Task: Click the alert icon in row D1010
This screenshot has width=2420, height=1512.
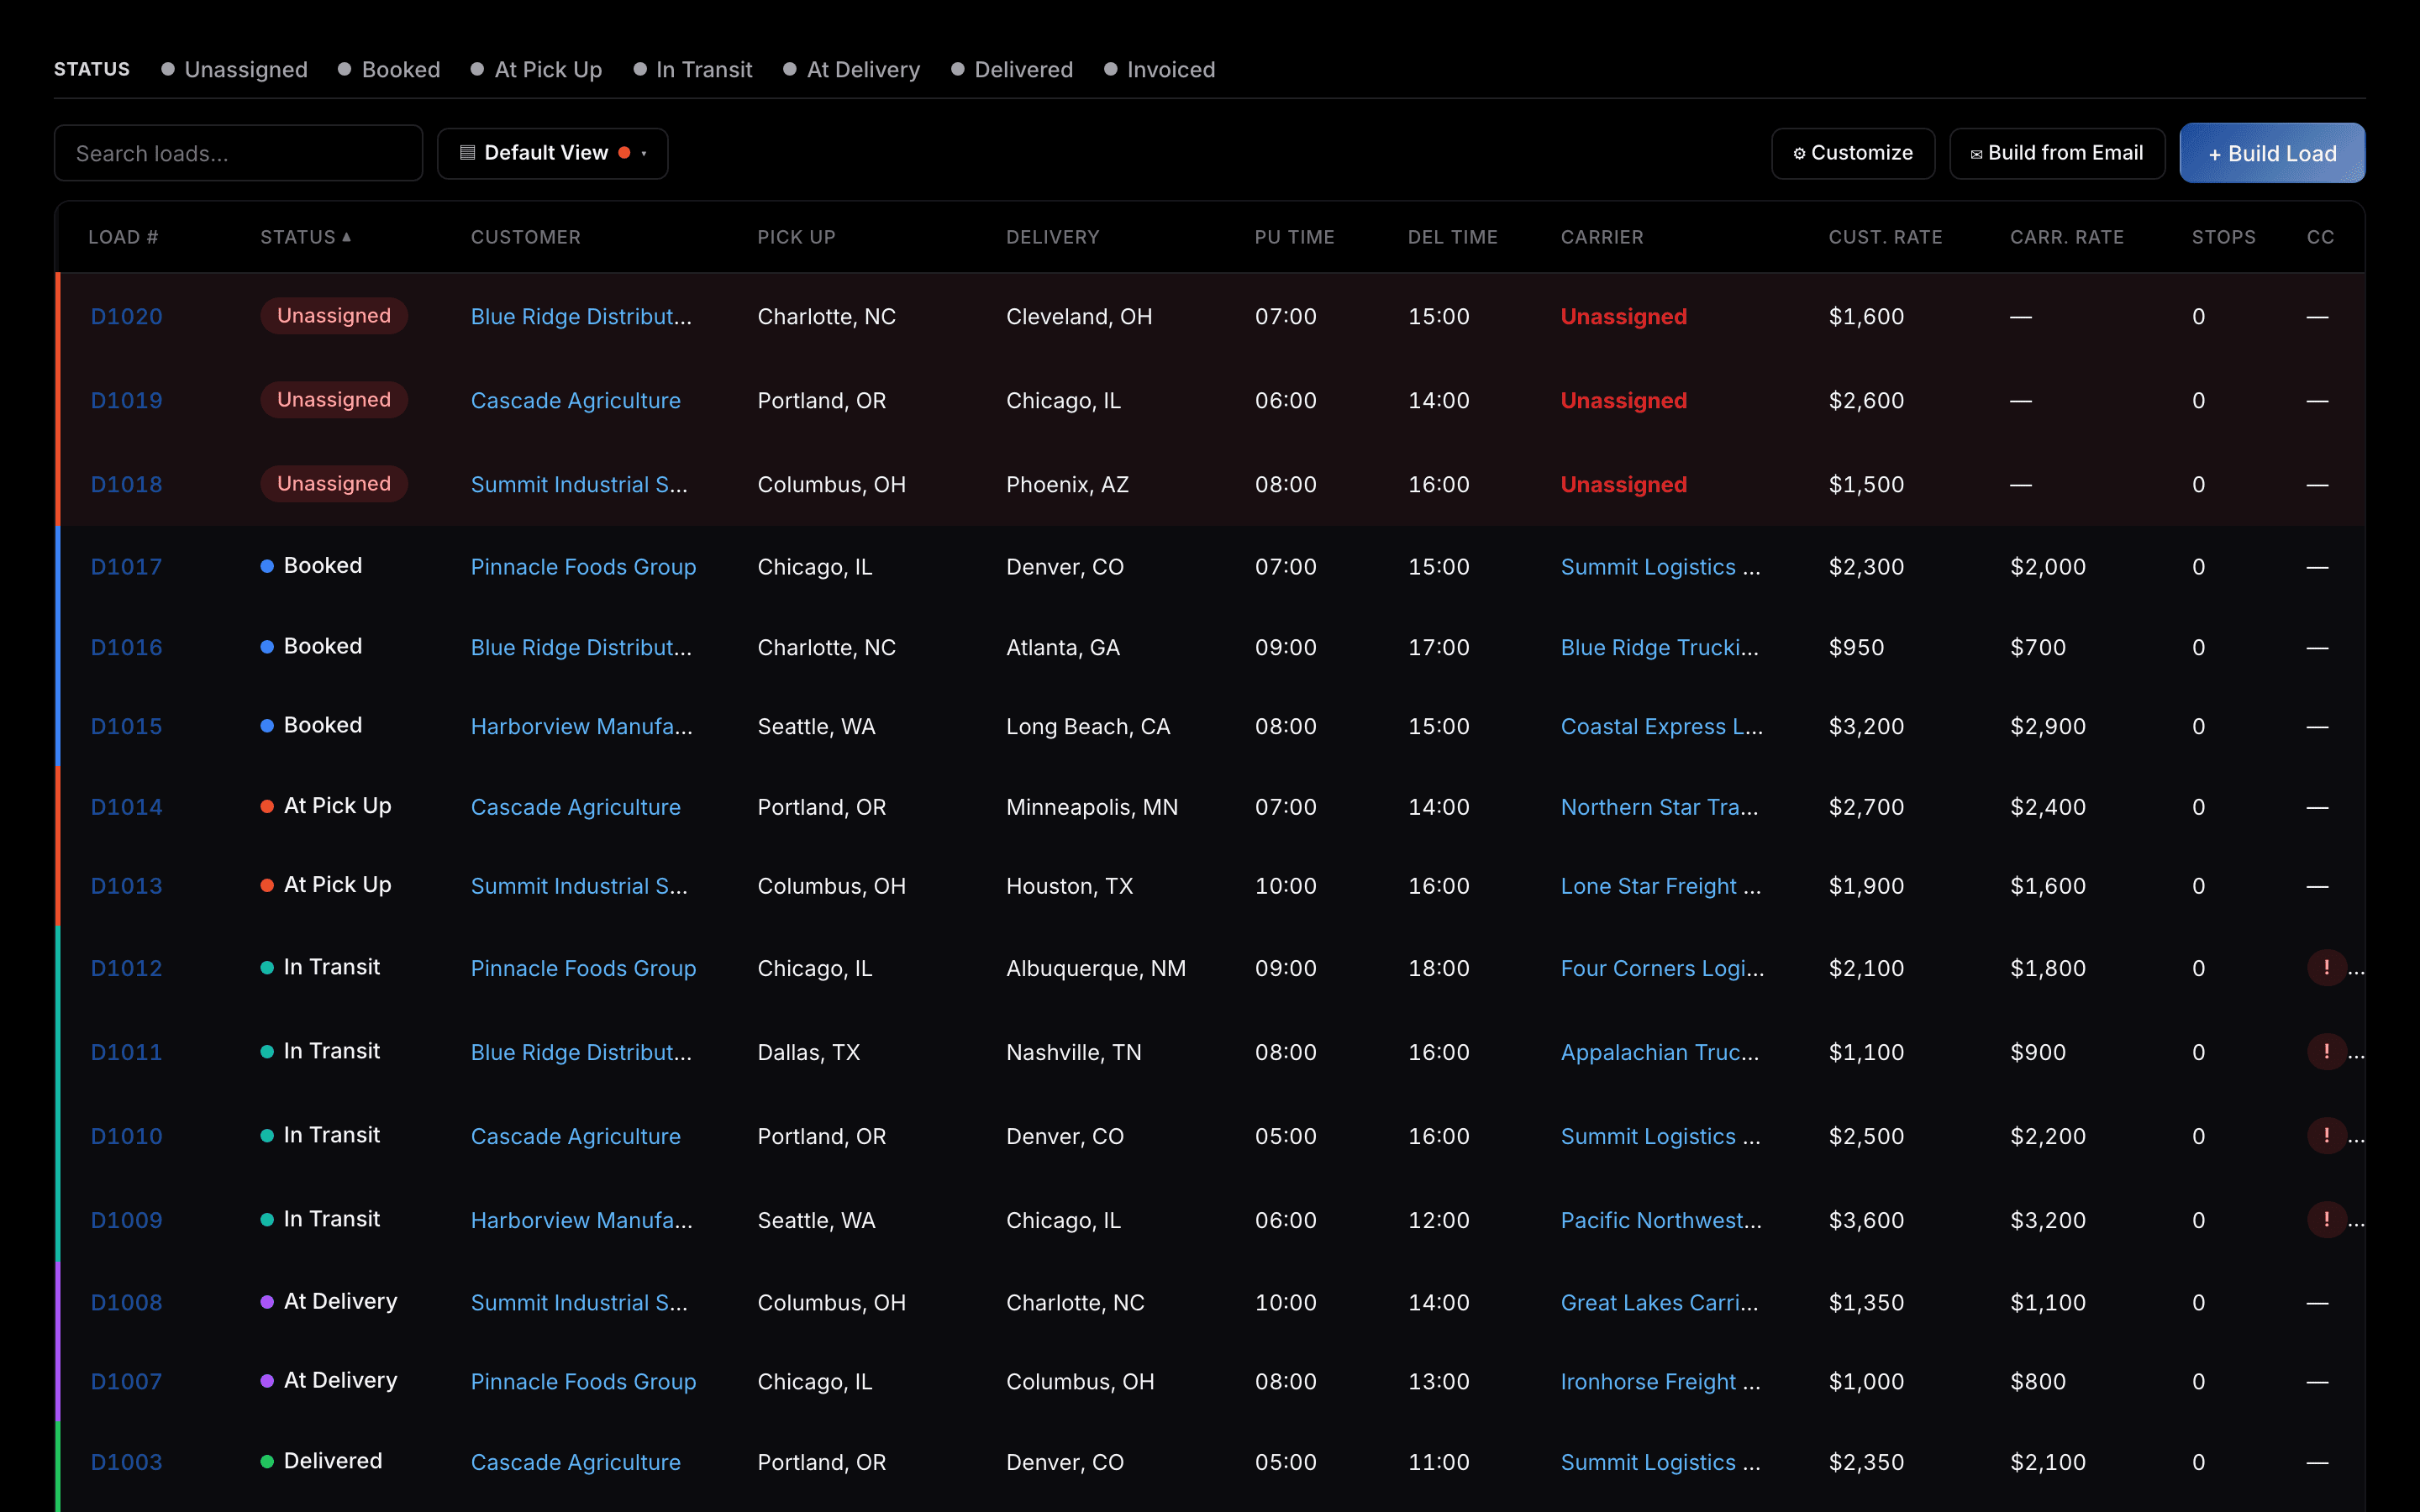Action: coord(2326,1135)
